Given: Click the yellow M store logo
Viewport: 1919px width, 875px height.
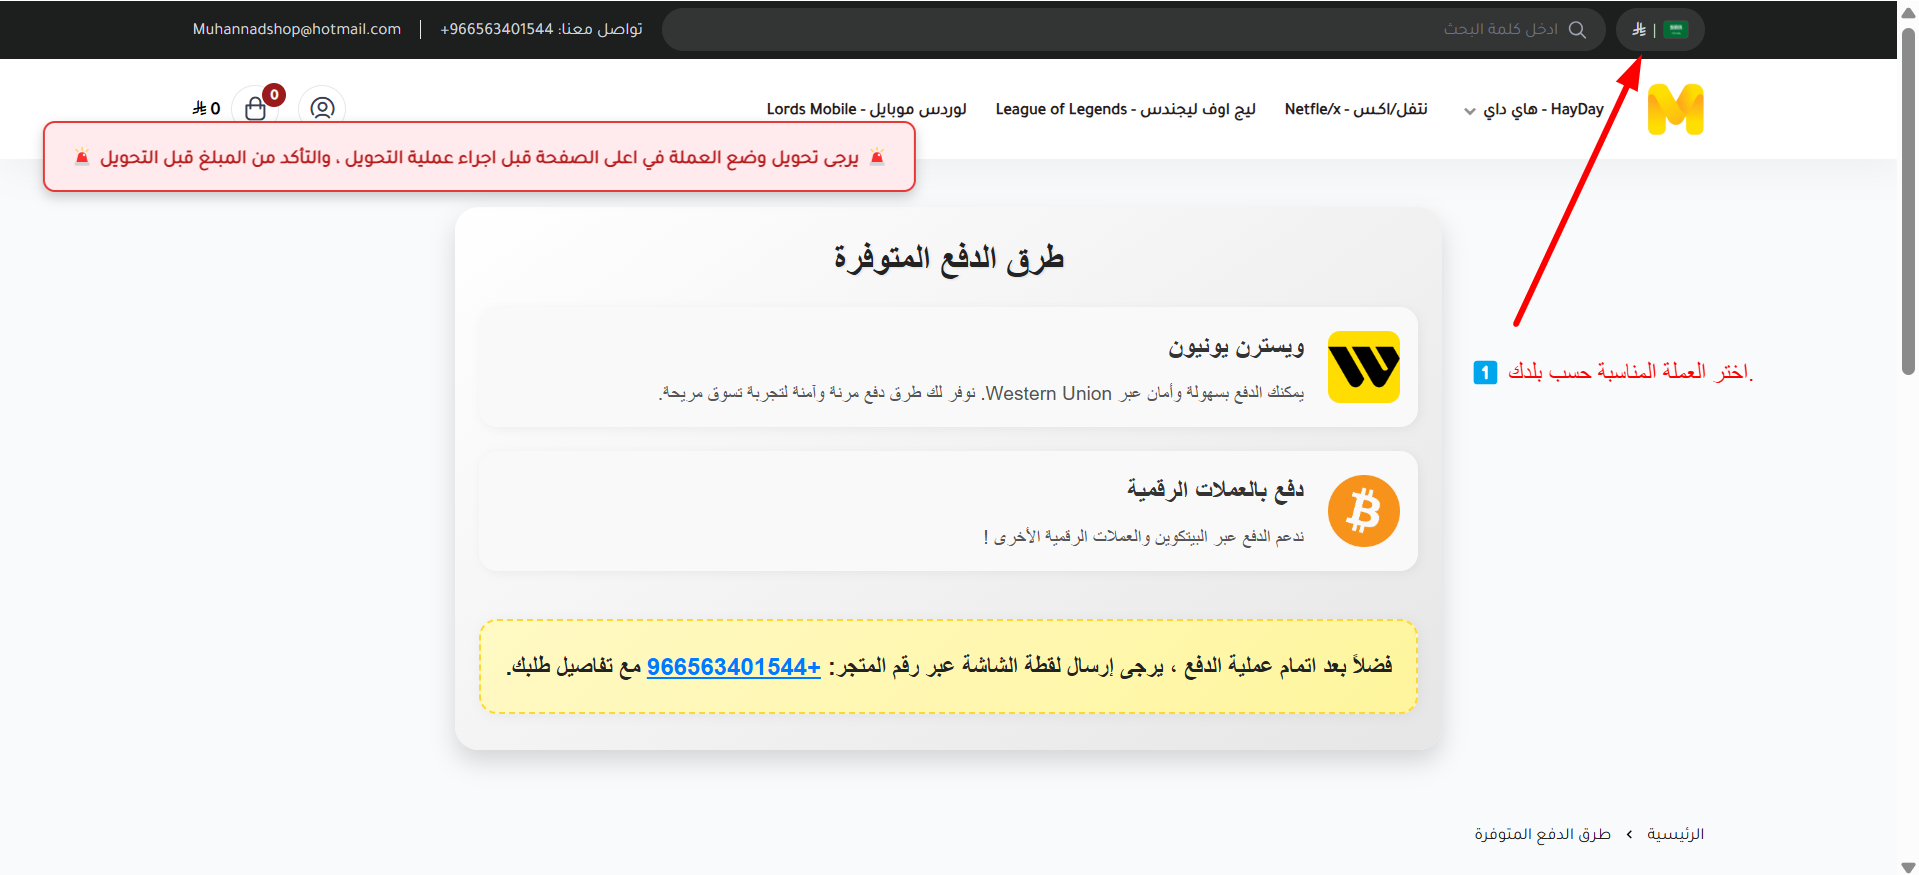Looking at the screenshot, I should coord(1675,109).
